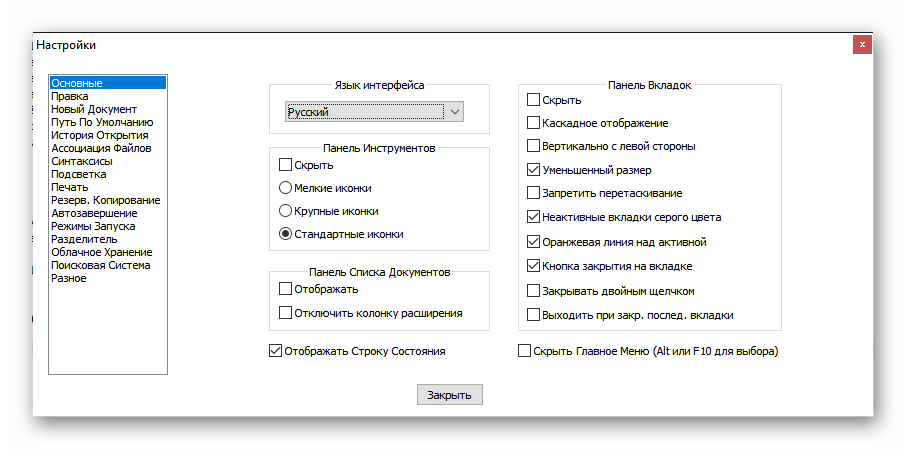Enable Каскадное отображение for tabs

pyautogui.click(x=534, y=123)
